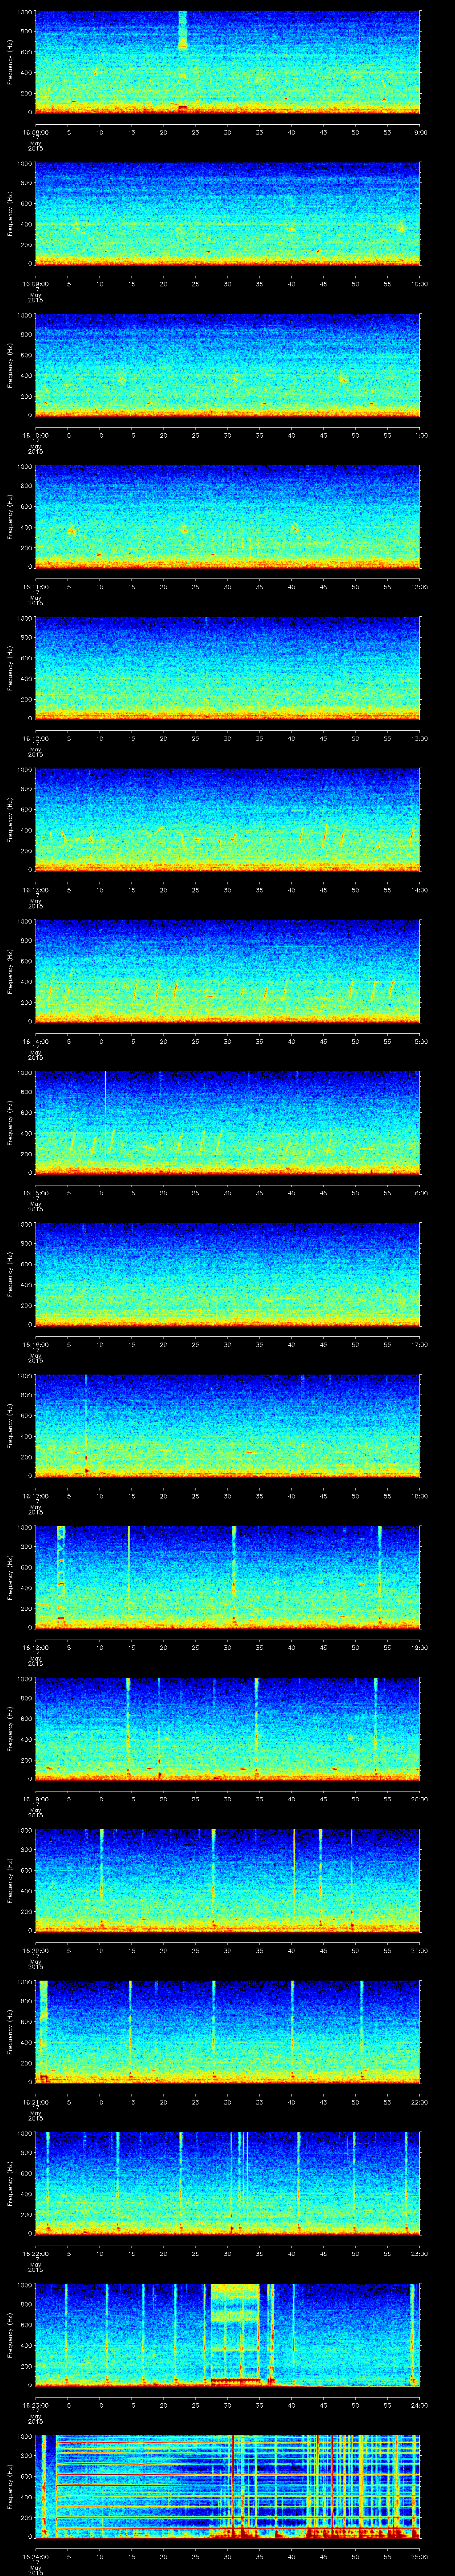The height and width of the screenshot is (2576, 455).
Task: Click the 24:00 end time label
Action: point(419,2405)
